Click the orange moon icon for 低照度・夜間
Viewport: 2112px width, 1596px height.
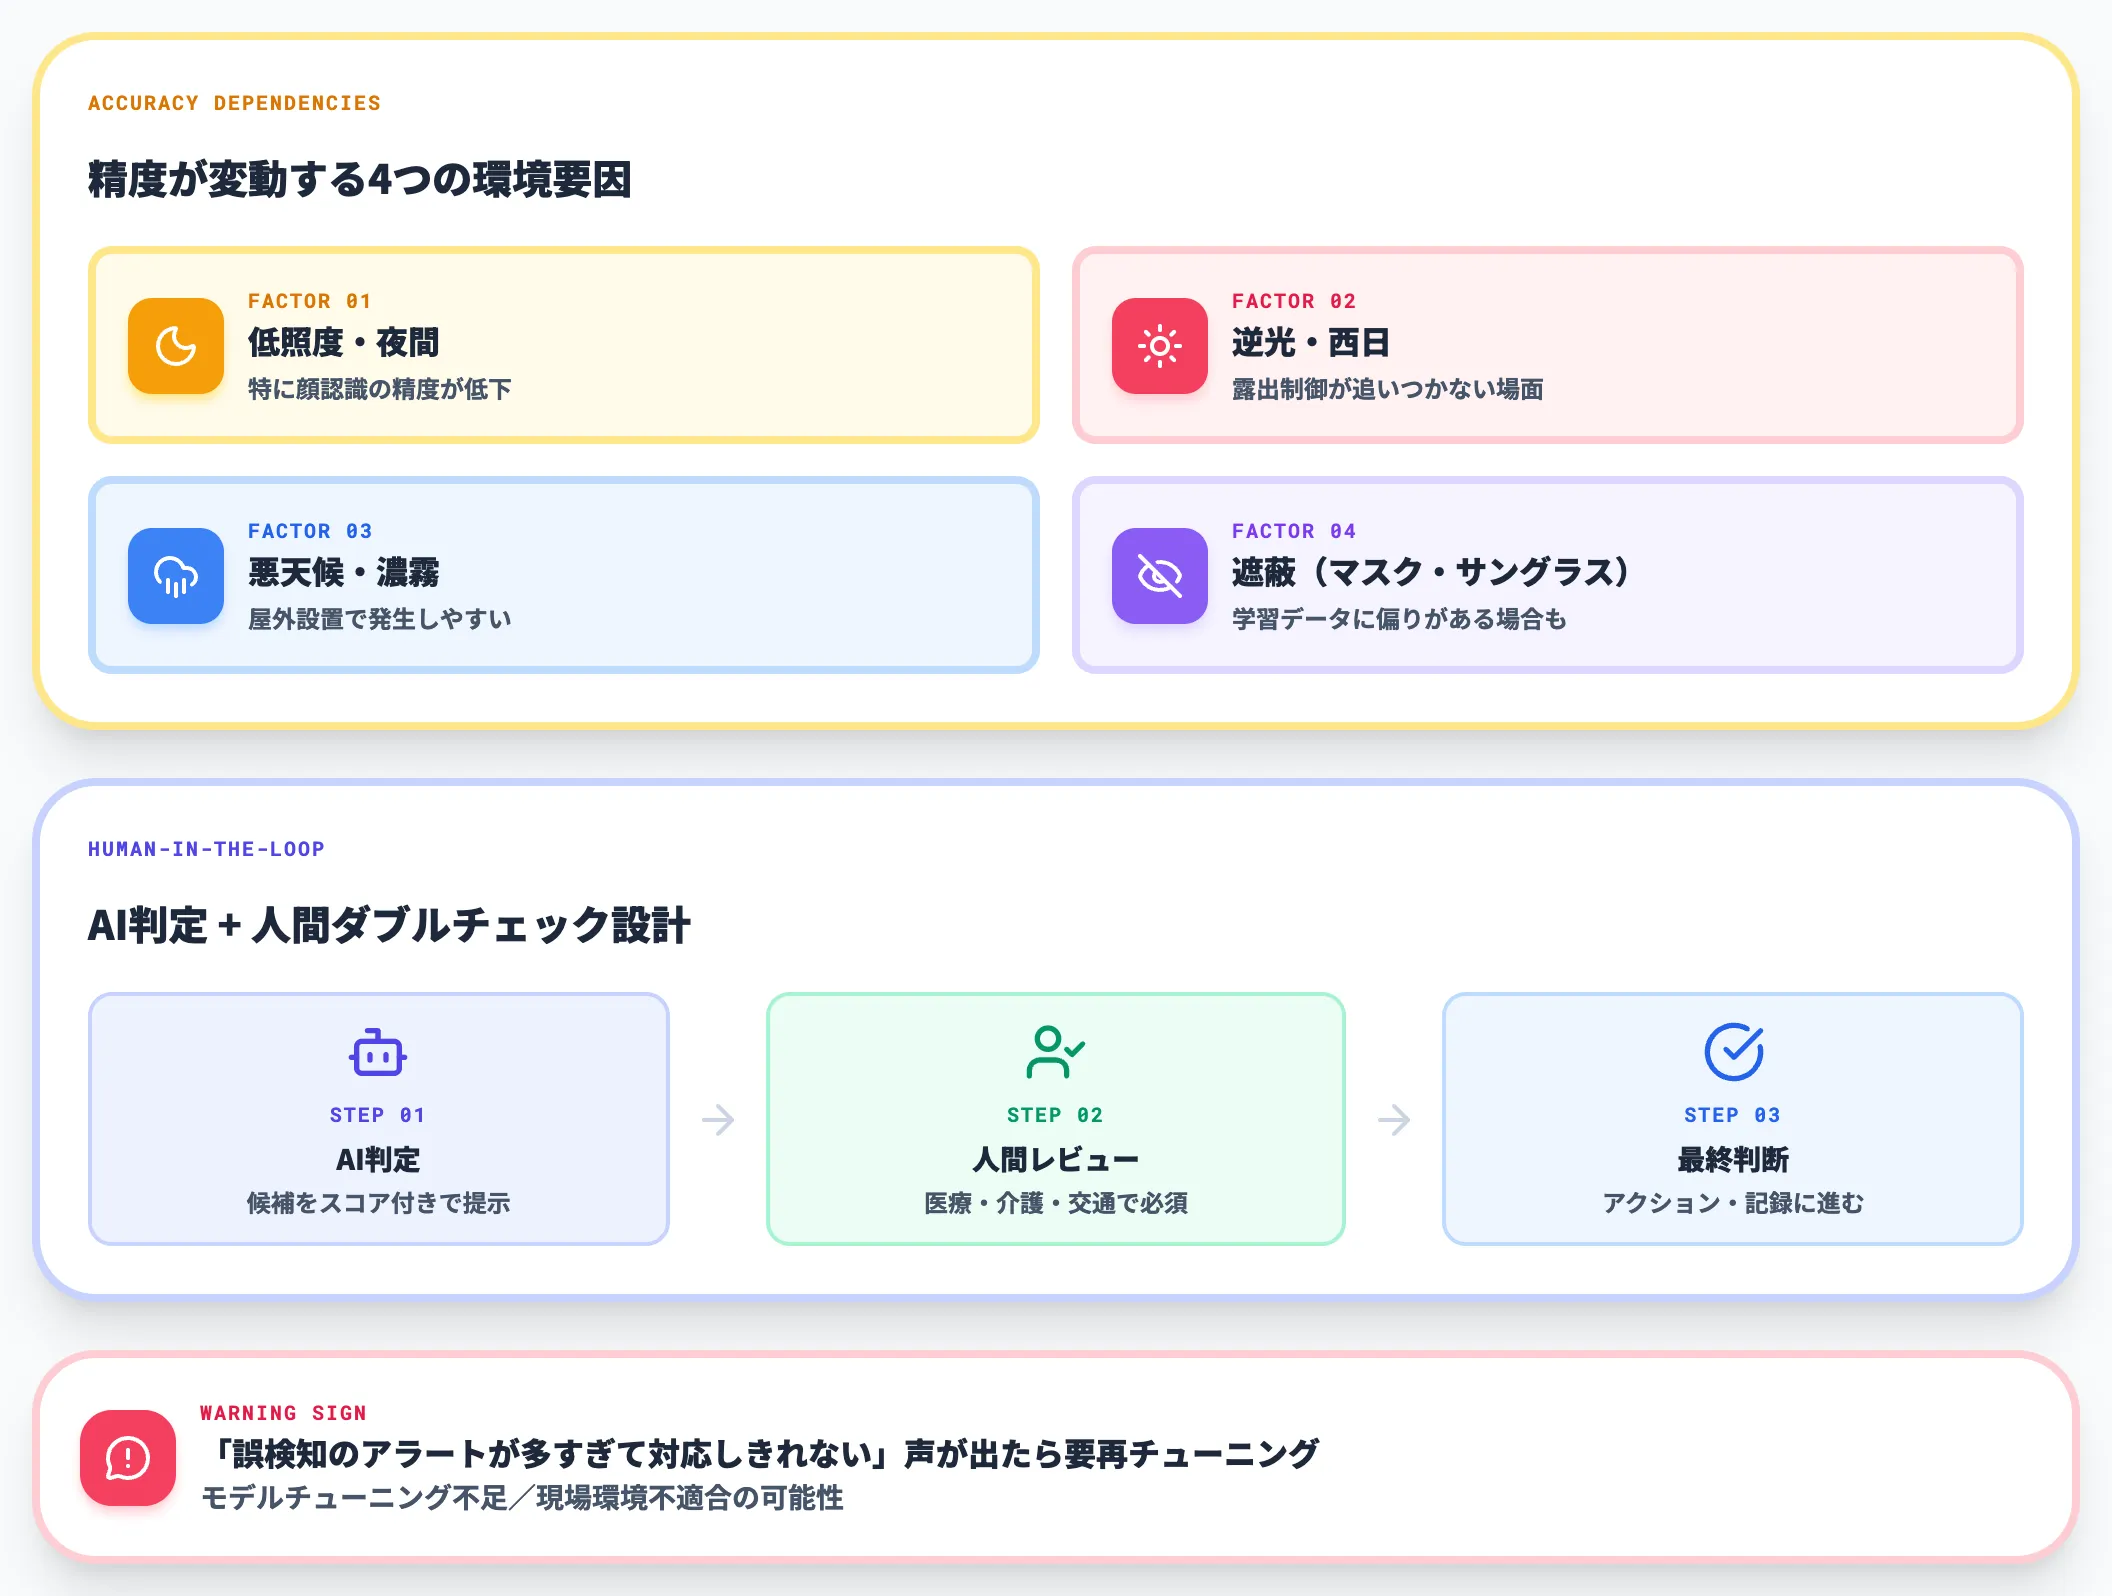pyautogui.click(x=176, y=346)
